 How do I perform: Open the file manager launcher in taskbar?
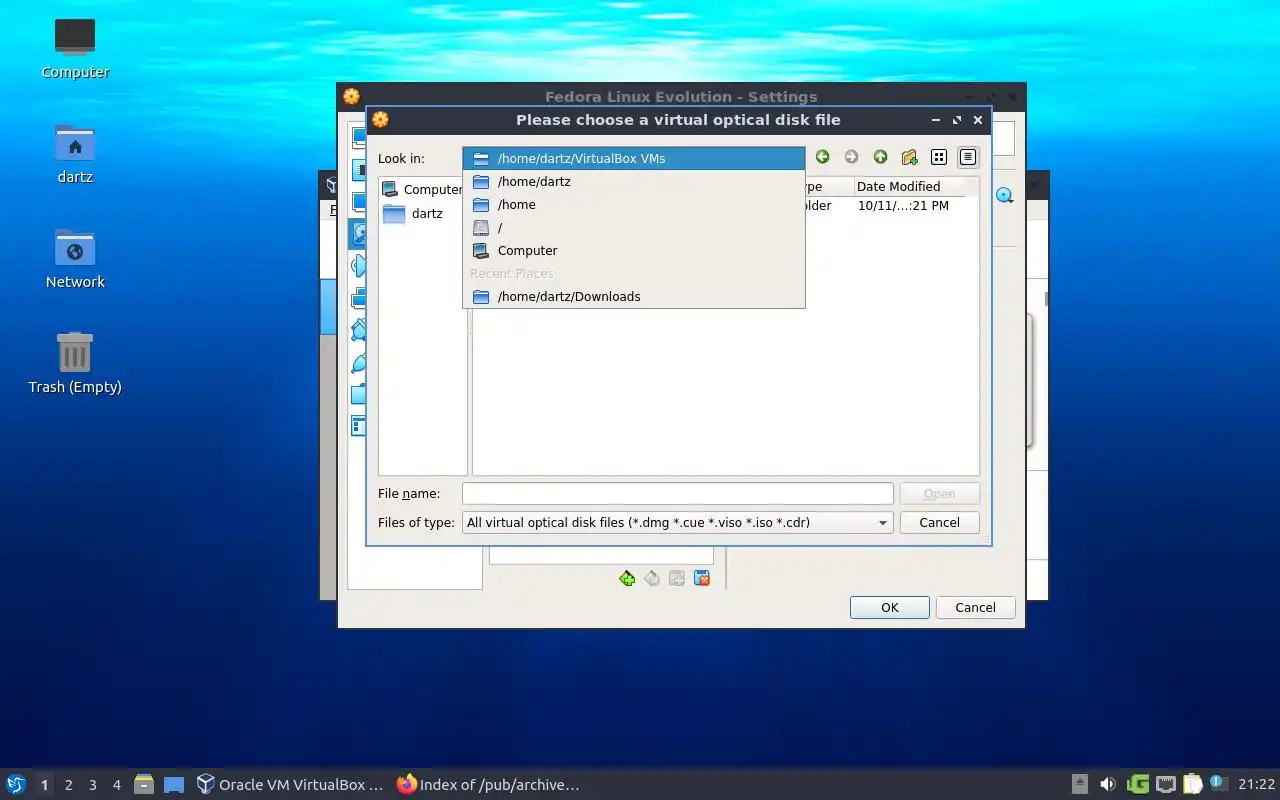(x=144, y=784)
